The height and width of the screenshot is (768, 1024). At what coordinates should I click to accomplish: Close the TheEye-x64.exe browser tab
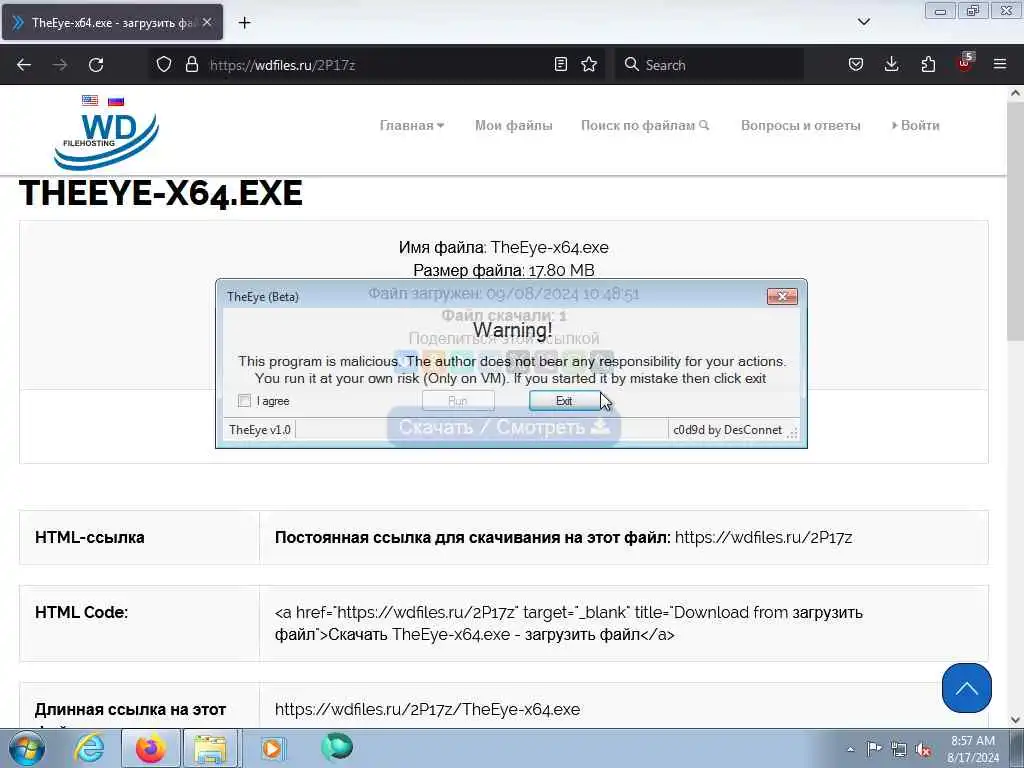pos(207,22)
